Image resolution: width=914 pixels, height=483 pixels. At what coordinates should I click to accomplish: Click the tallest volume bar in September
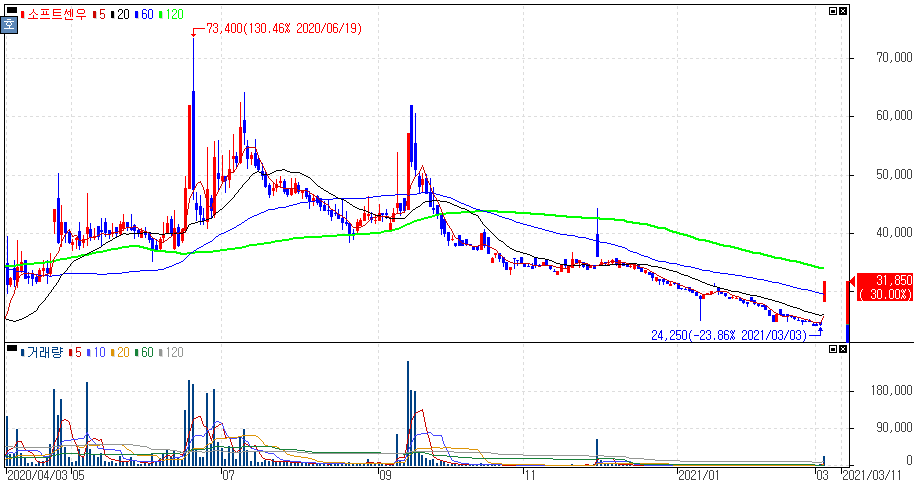407,413
